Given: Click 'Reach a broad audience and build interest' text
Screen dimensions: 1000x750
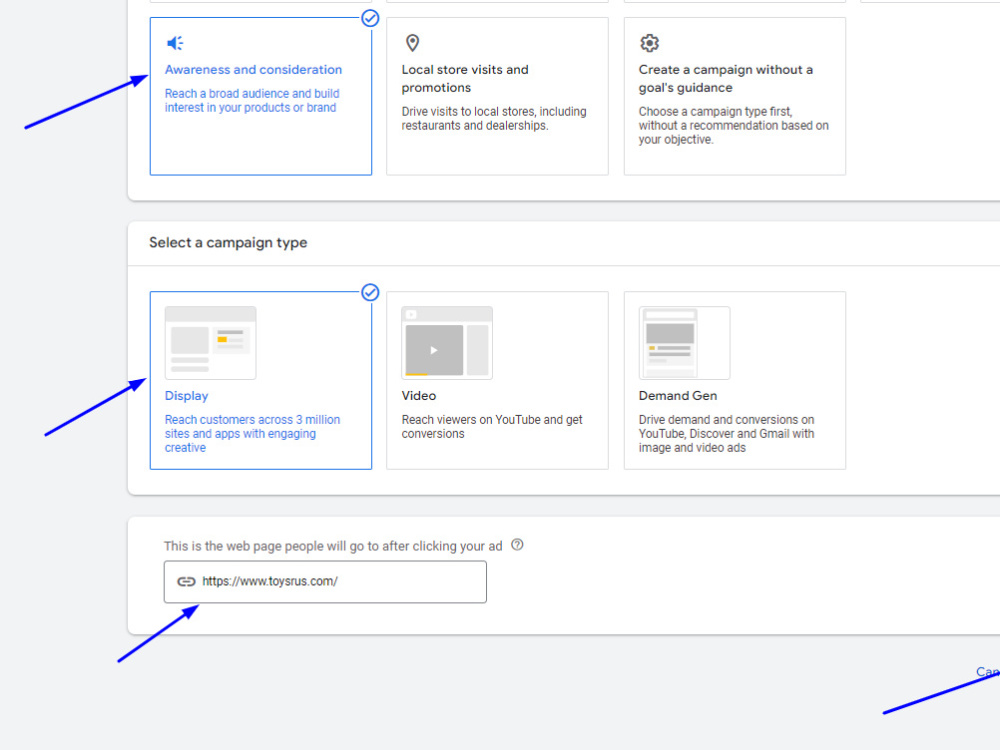Looking at the screenshot, I should coord(252,101).
